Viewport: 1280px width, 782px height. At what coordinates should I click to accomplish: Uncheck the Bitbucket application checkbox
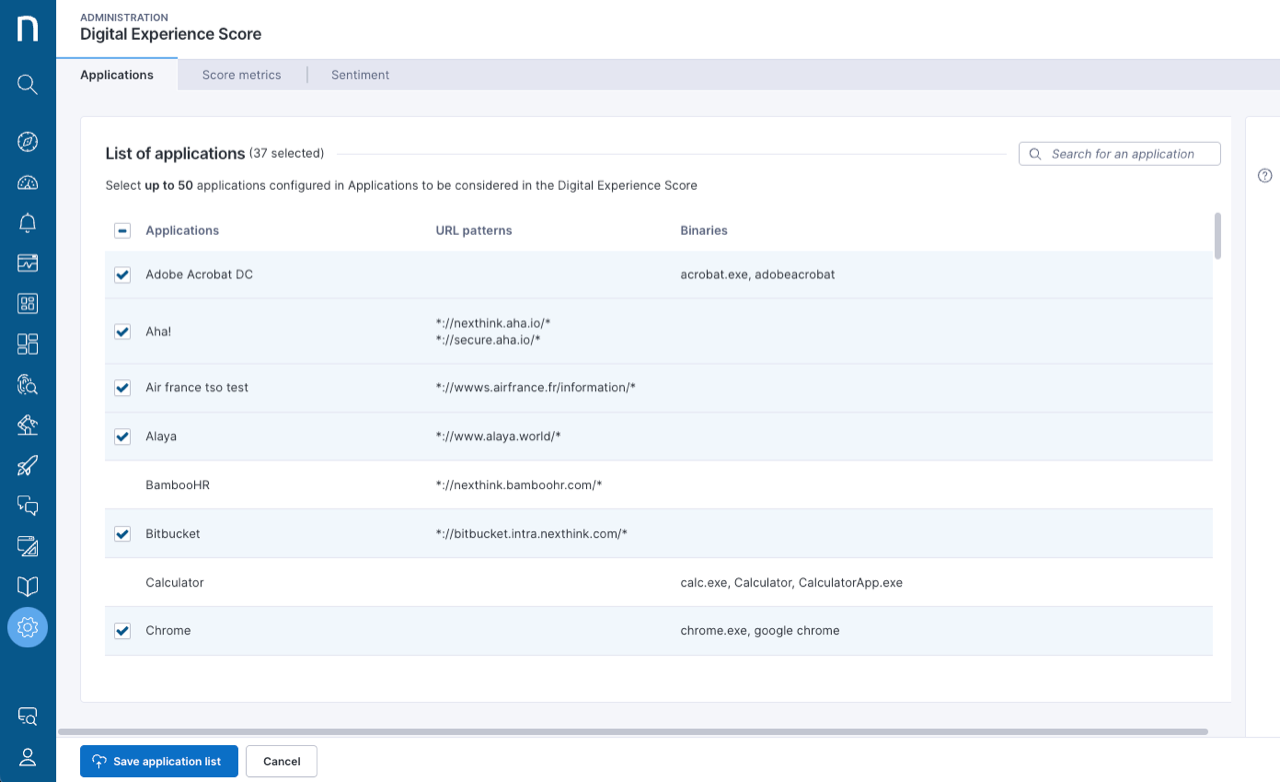click(x=122, y=534)
